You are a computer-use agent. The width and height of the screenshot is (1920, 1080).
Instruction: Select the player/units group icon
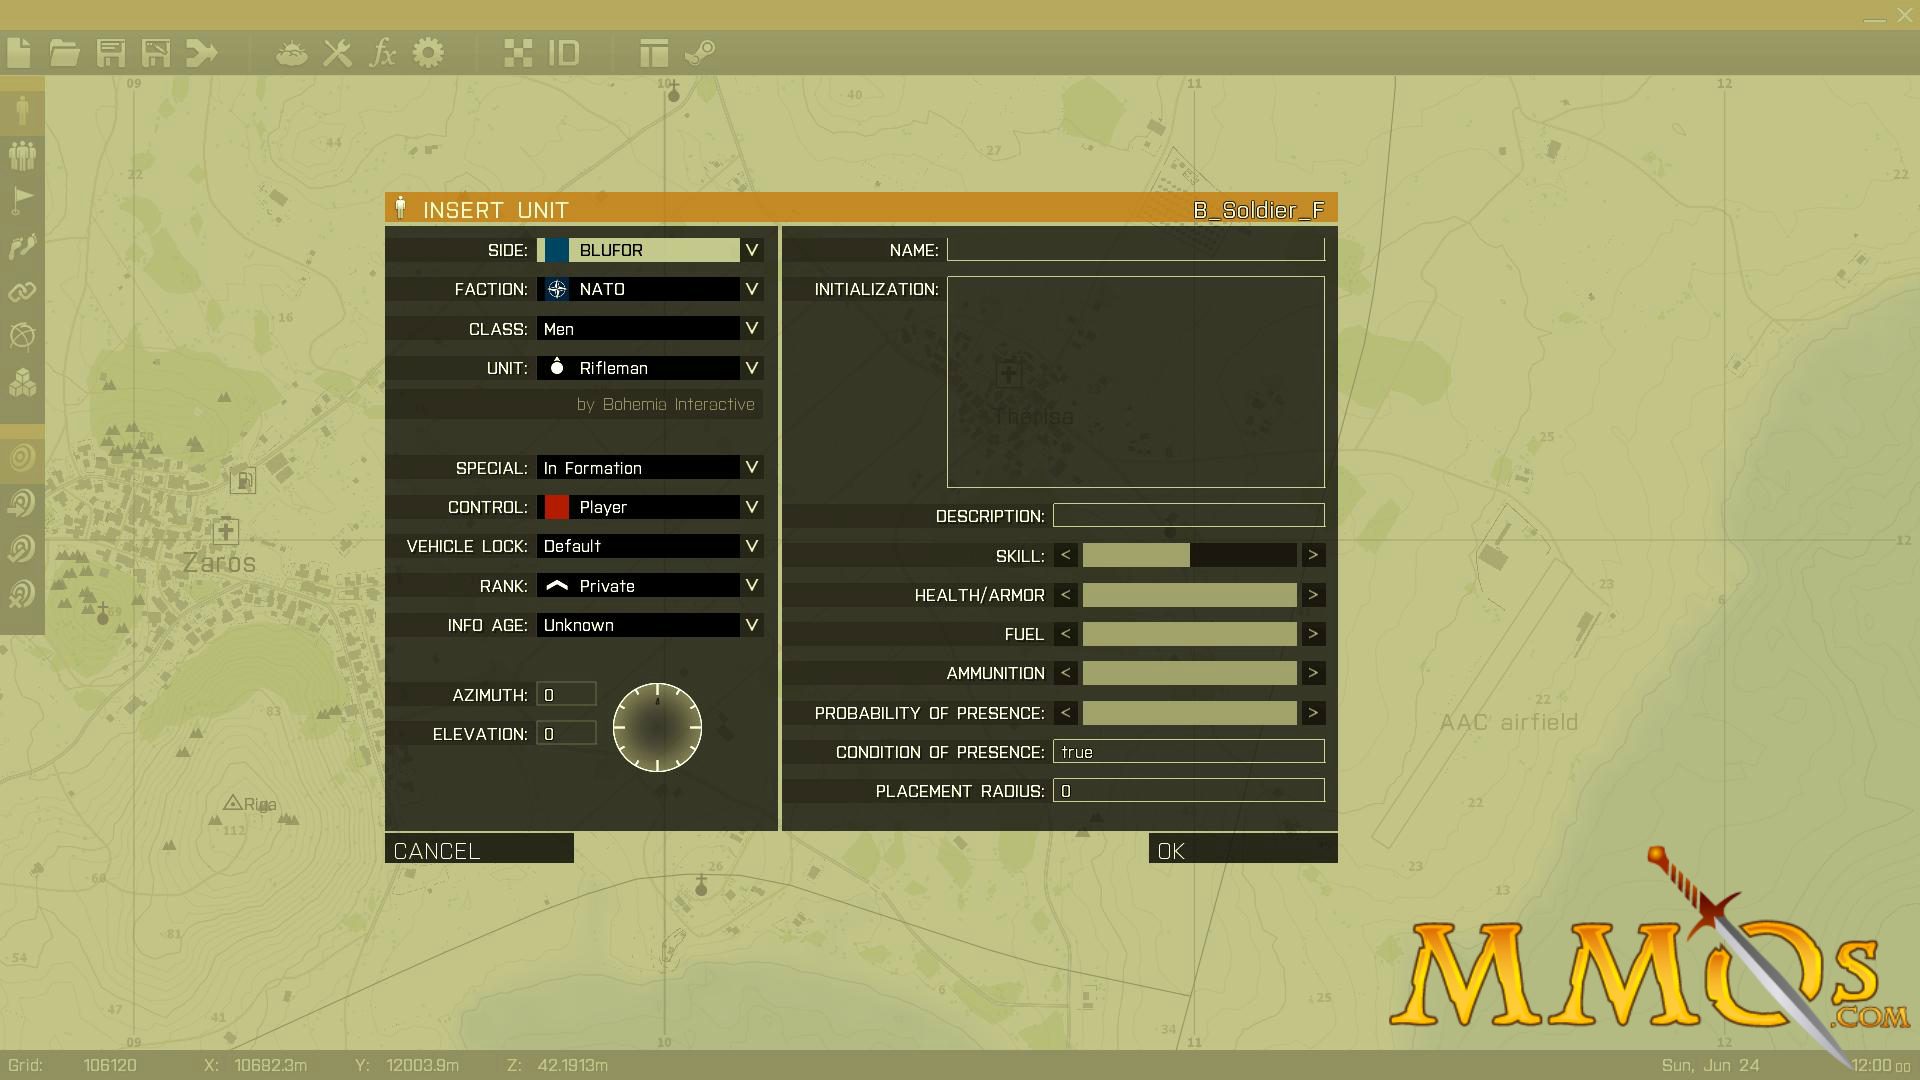(22, 157)
